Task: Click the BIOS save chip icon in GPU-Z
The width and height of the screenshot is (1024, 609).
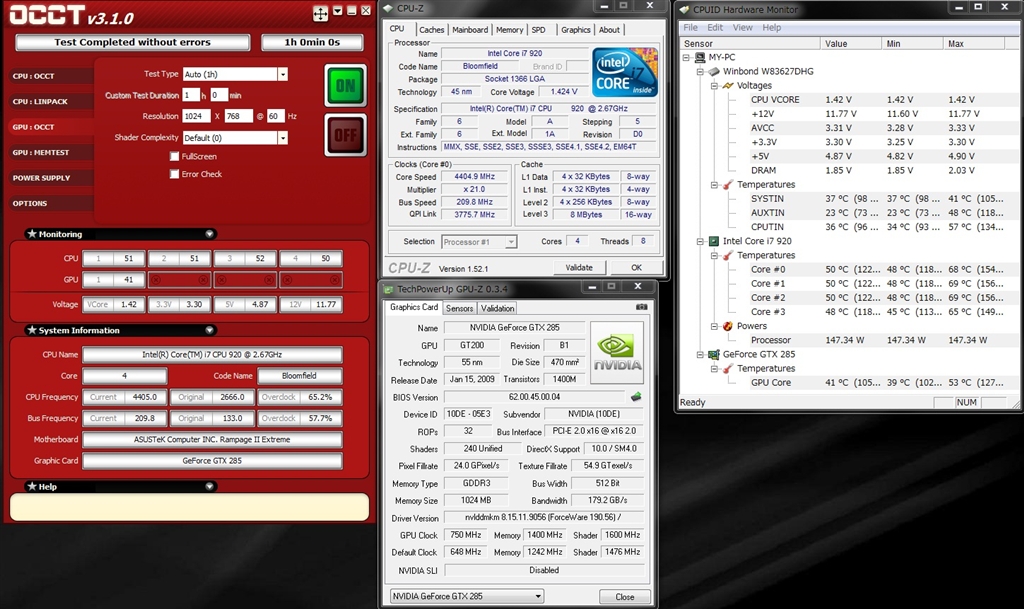Action: point(636,397)
